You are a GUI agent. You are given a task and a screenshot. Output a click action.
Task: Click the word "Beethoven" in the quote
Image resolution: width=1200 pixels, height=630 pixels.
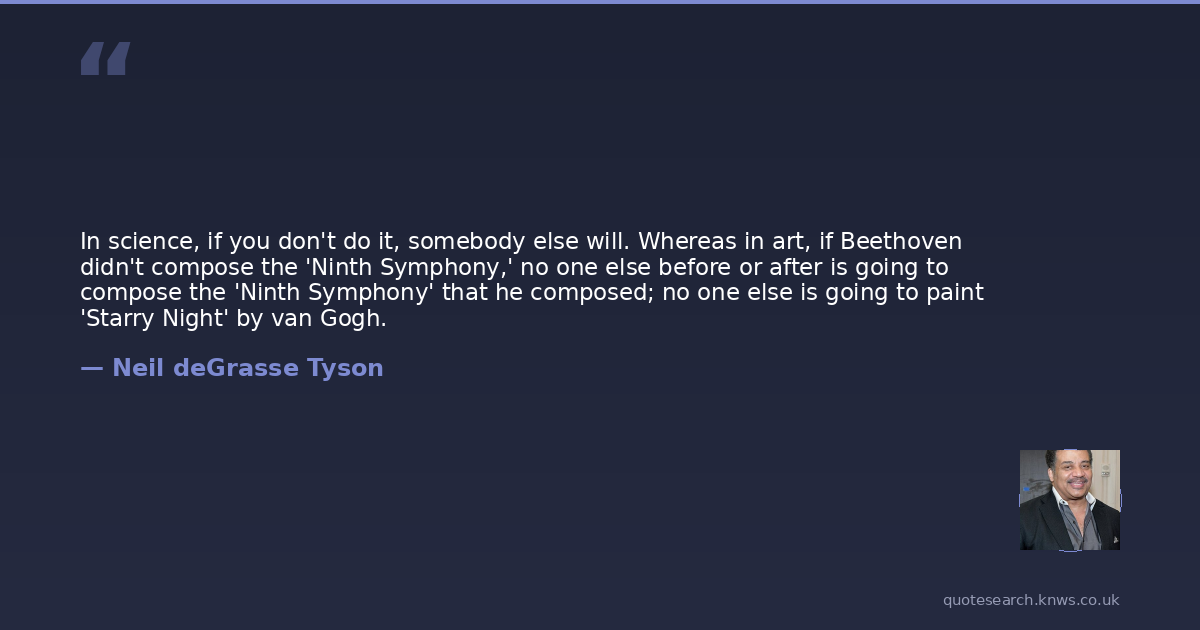pos(901,241)
